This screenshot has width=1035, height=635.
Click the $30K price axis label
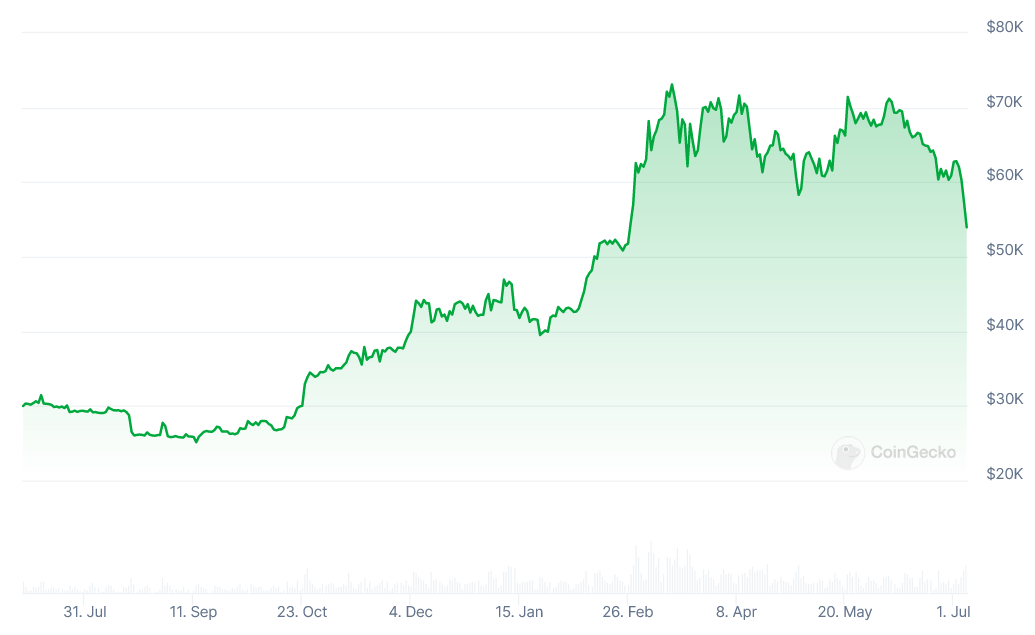pyautogui.click(x=1004, y=399)
